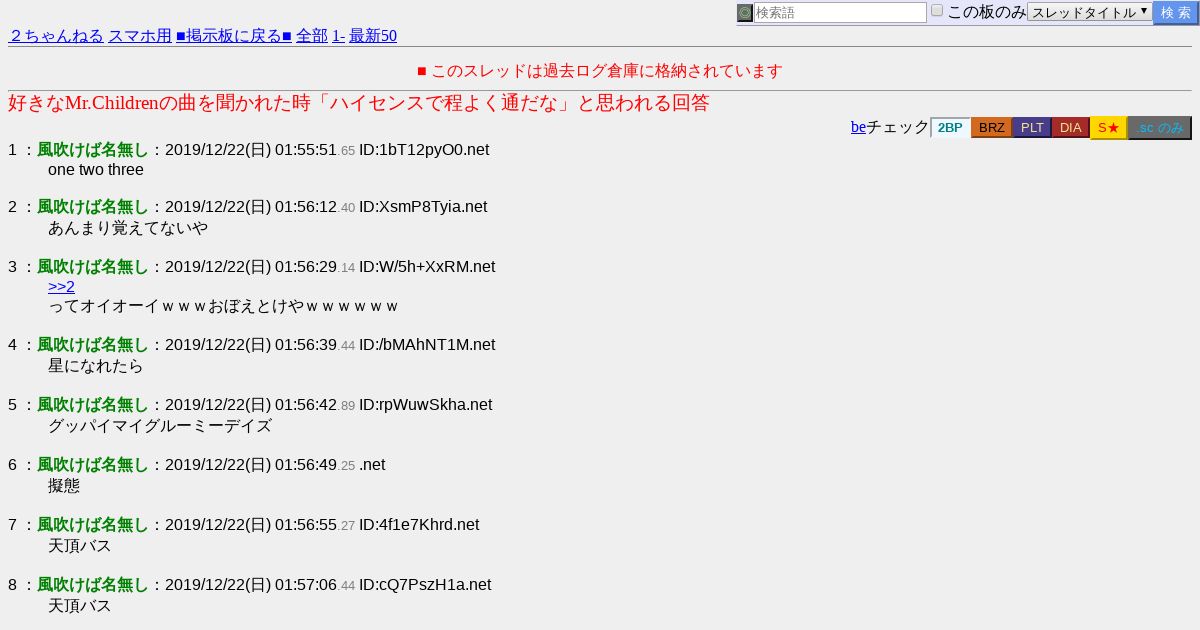Open the ２ちゃんねる link
Image resolution: width=1200 pixels, height=630 pixels.
56,36
